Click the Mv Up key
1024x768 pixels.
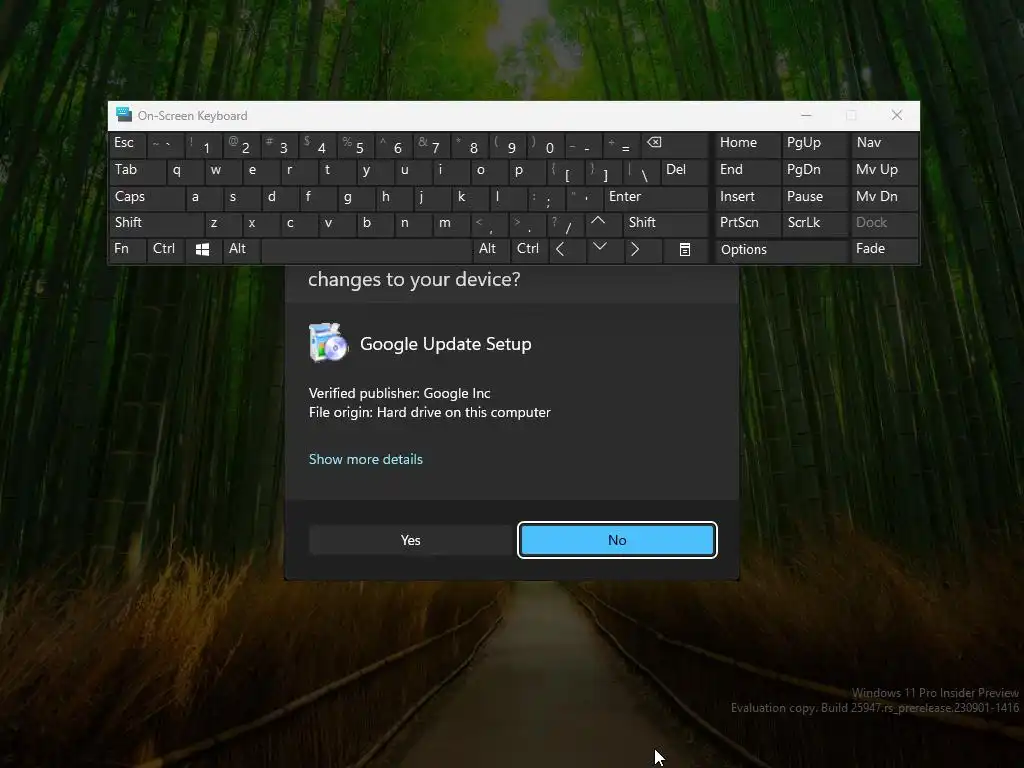pyautogui.click(x=884, y=171)
